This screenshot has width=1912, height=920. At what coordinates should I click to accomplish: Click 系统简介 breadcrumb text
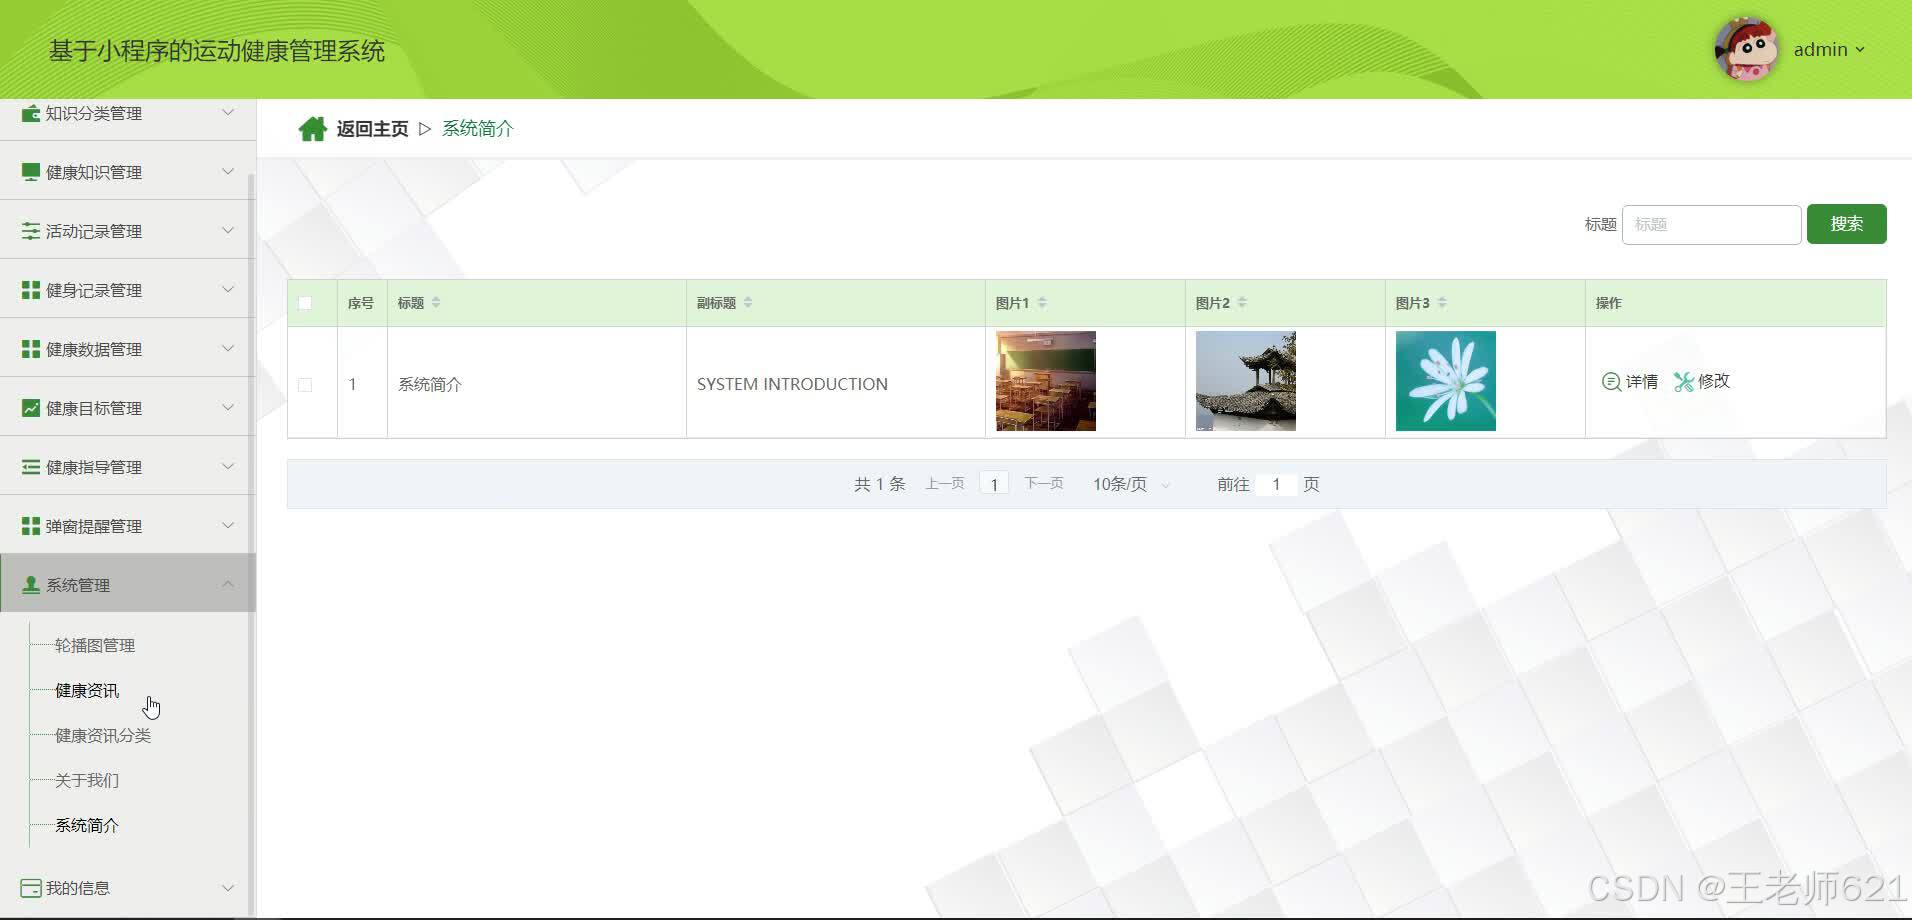(478, 129)
